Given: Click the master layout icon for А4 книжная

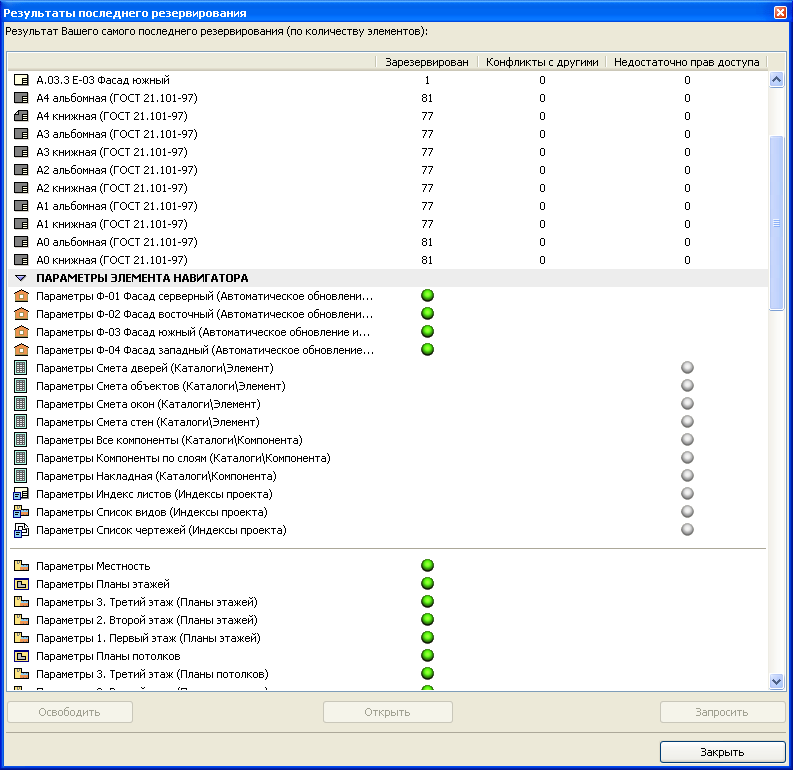Looking at the screenshot, I should coord(21,116).
